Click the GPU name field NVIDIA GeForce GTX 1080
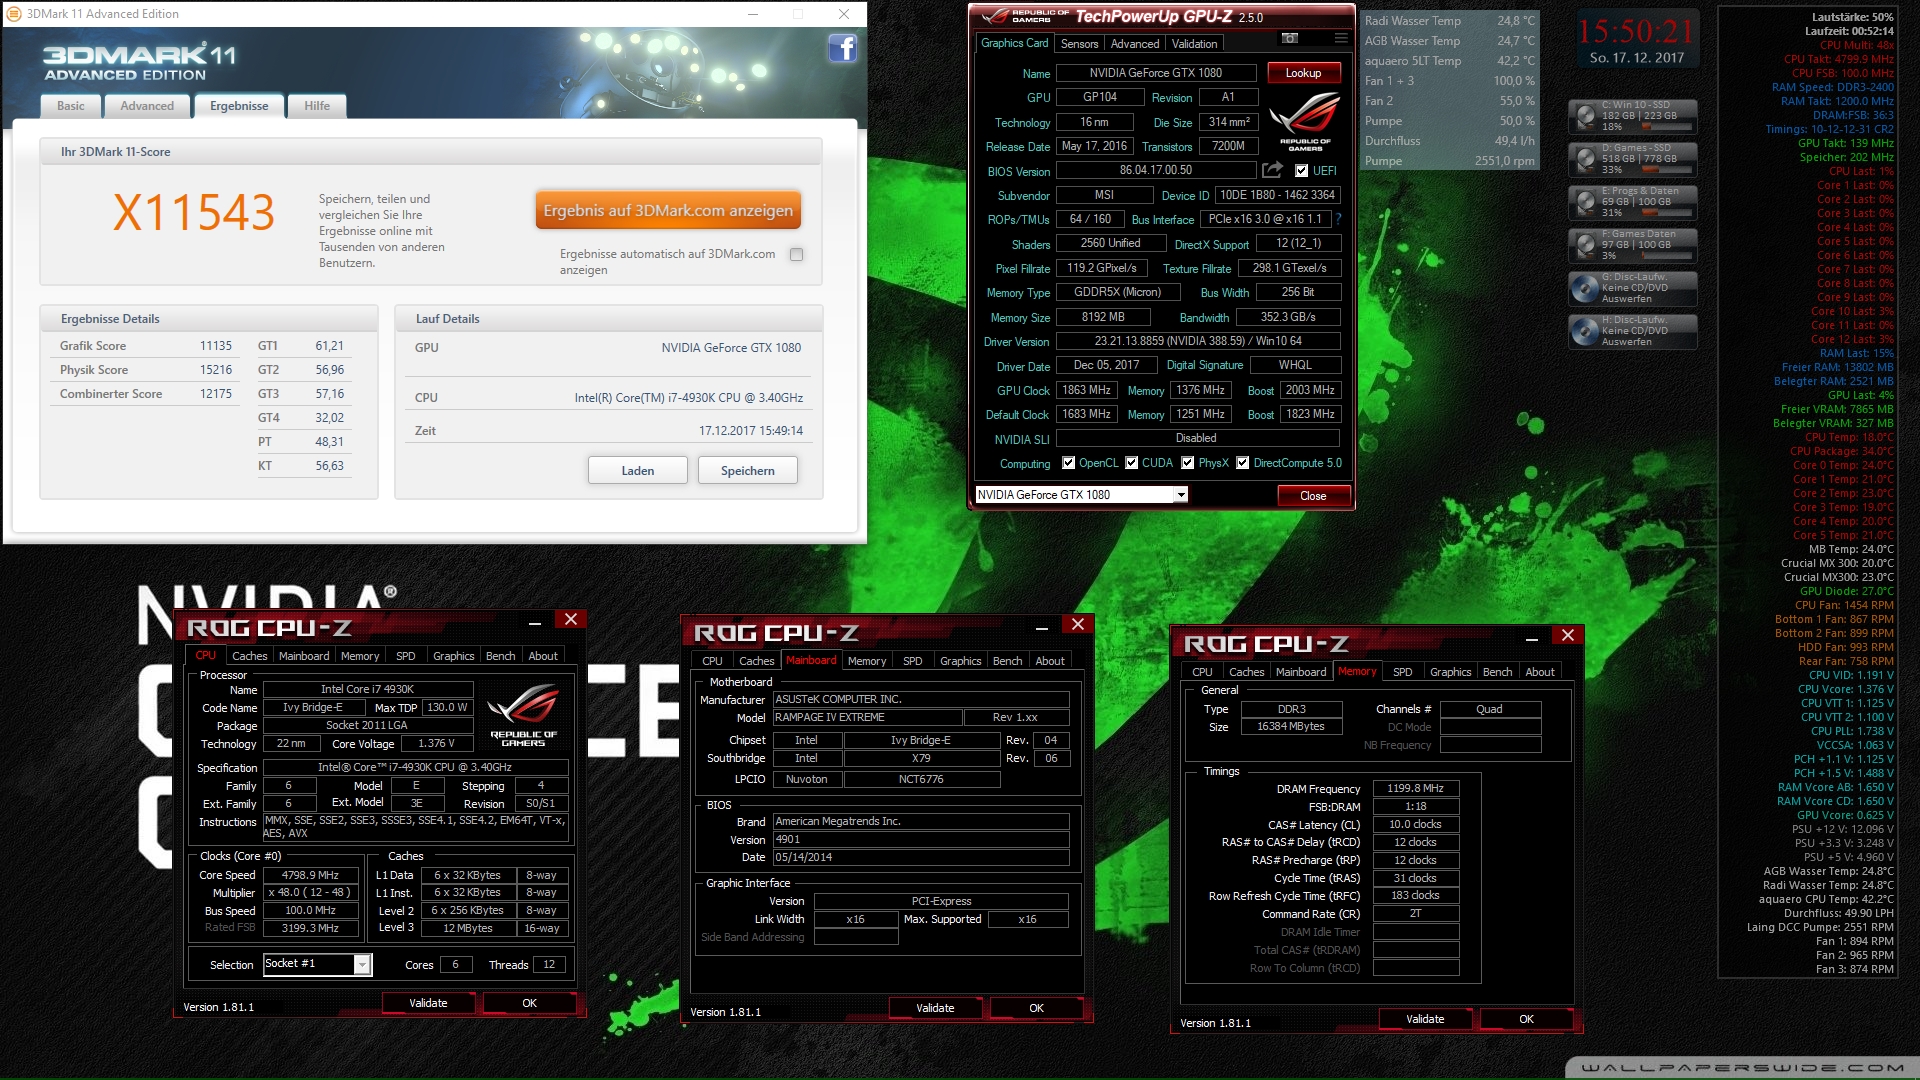1920x1080 pixels. click(1155, 73)
